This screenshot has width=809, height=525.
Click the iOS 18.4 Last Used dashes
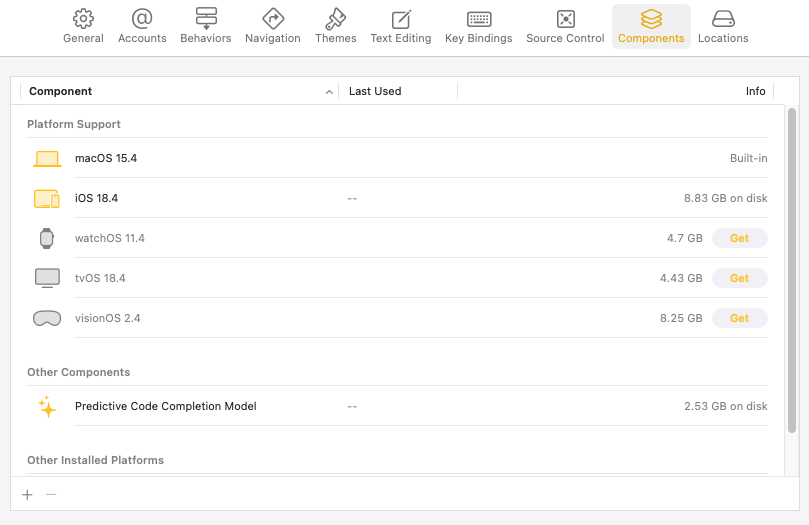(x=352, y=199)
